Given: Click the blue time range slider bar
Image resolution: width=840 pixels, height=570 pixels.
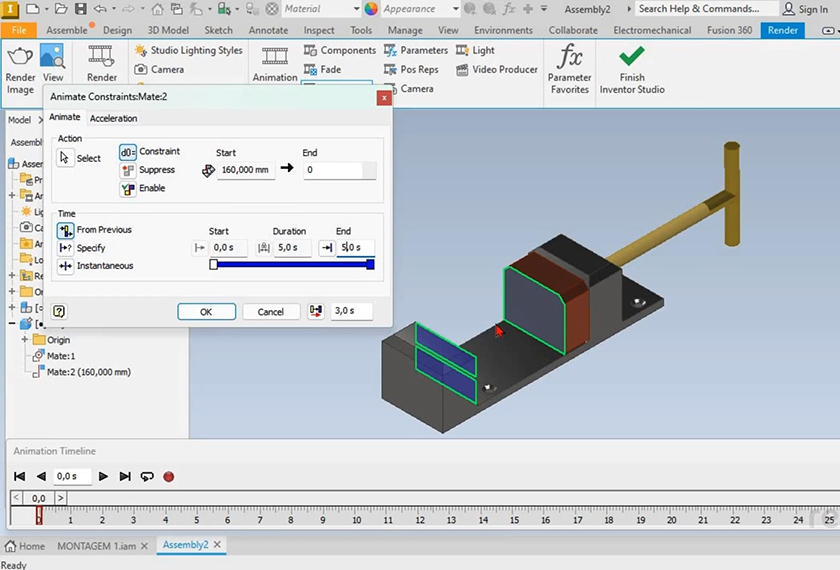Looking at the screenshot, I should click(292, 265).
